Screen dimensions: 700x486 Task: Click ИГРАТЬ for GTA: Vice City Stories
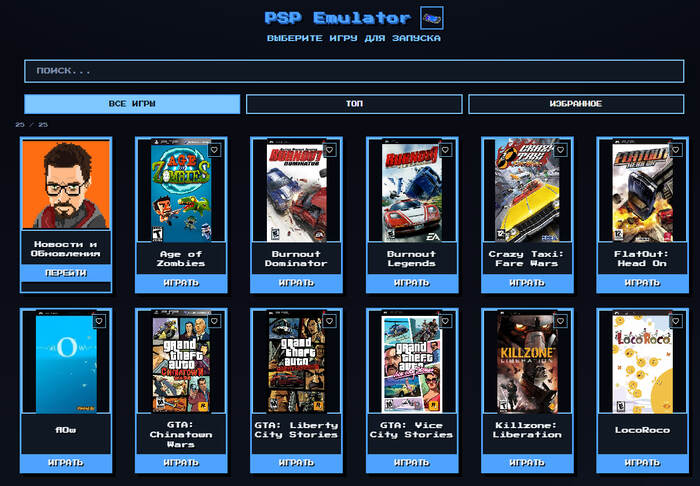click(412, 463)
